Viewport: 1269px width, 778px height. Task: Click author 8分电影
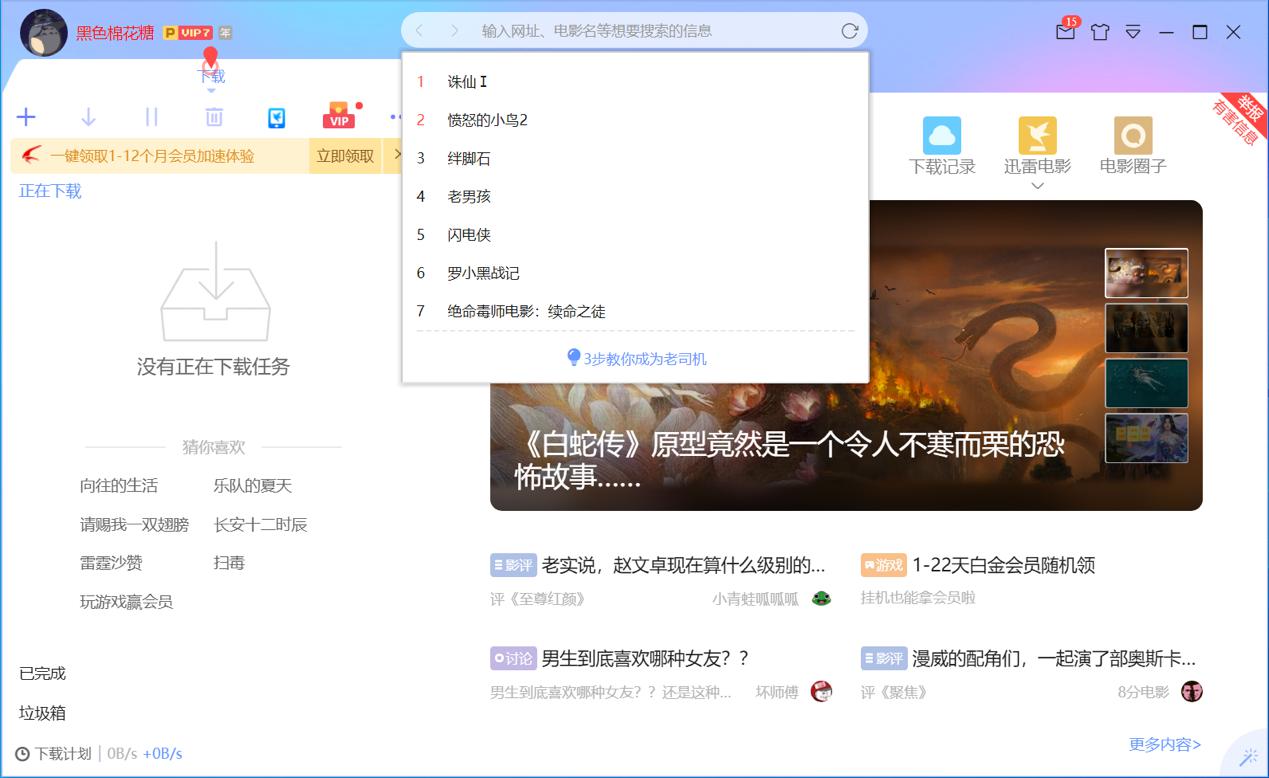(1143, 691)
